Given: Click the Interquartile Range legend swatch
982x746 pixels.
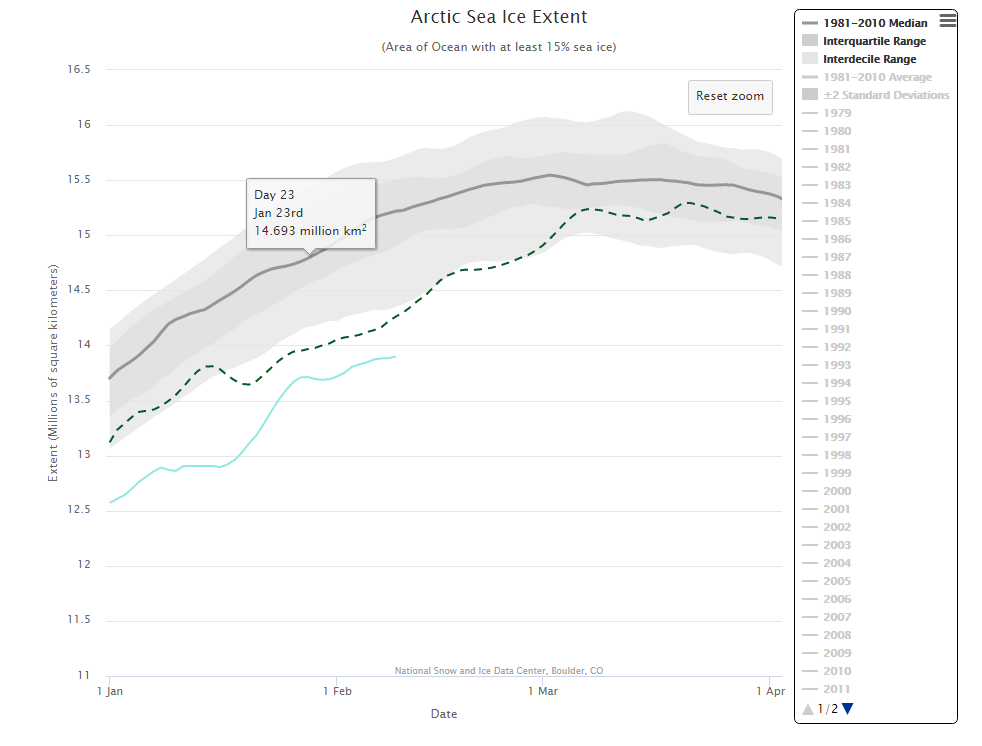Looking at the screenshot, I should click(x=810, y=41).
